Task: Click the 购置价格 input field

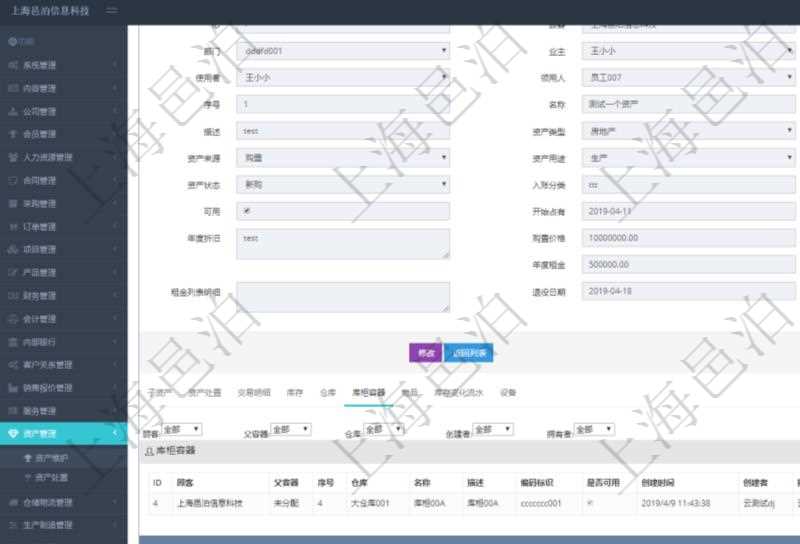Action: click(x=689, y=238)
